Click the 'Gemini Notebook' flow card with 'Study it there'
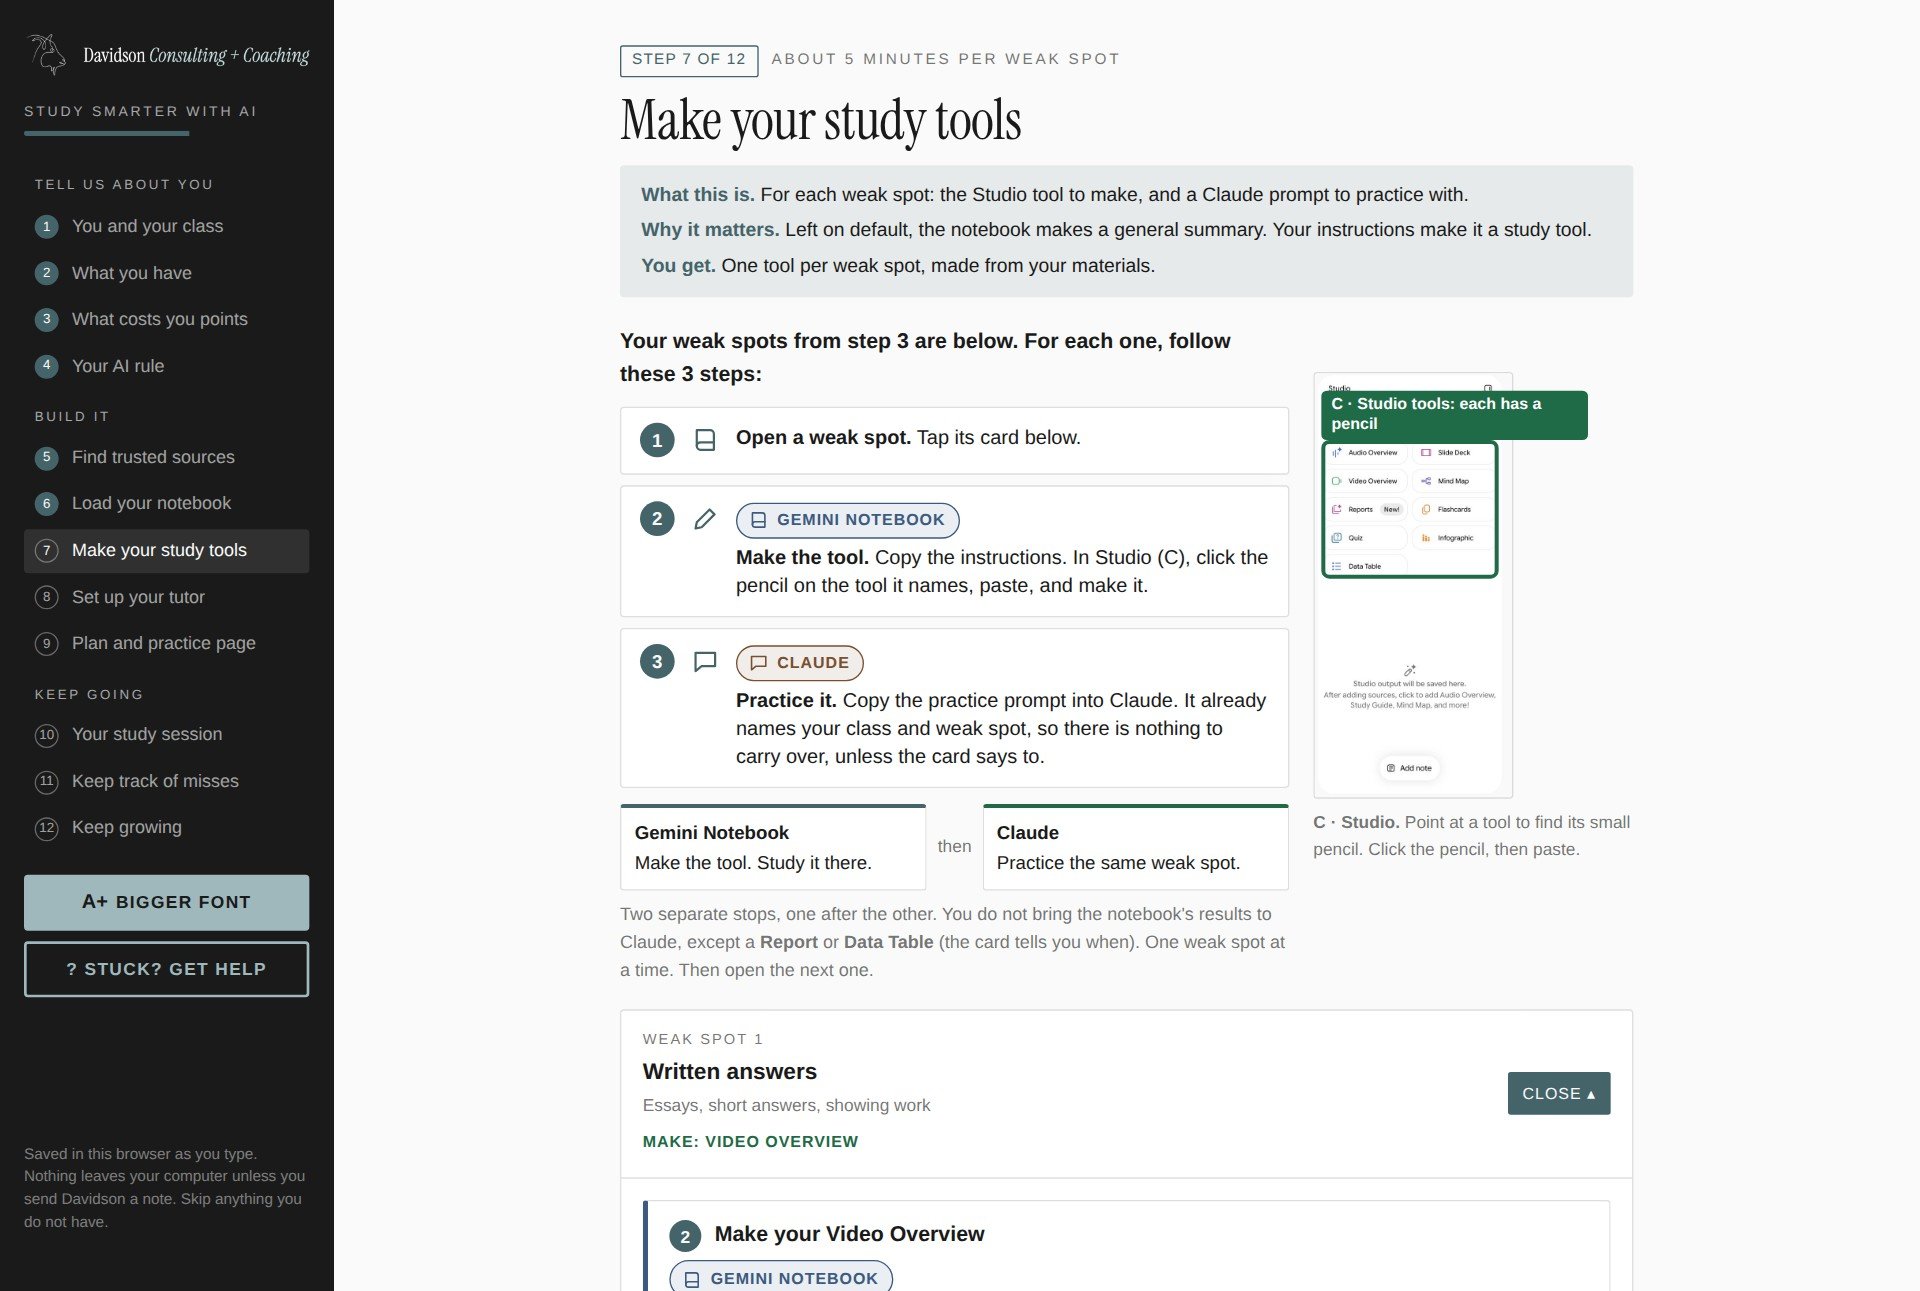 point(773,847)
